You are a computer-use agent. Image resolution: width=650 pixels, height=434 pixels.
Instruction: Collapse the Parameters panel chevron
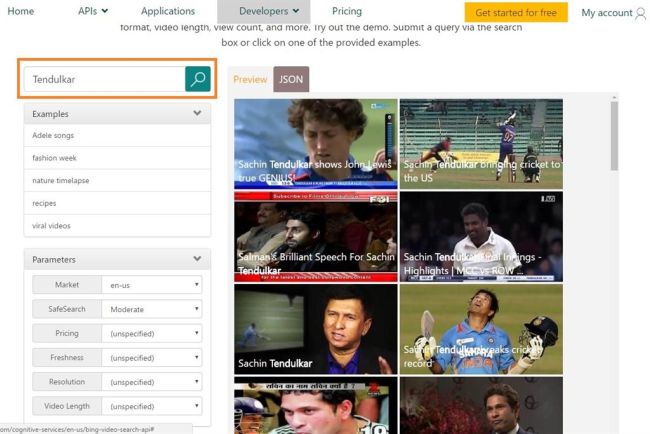tap(197, 259)
